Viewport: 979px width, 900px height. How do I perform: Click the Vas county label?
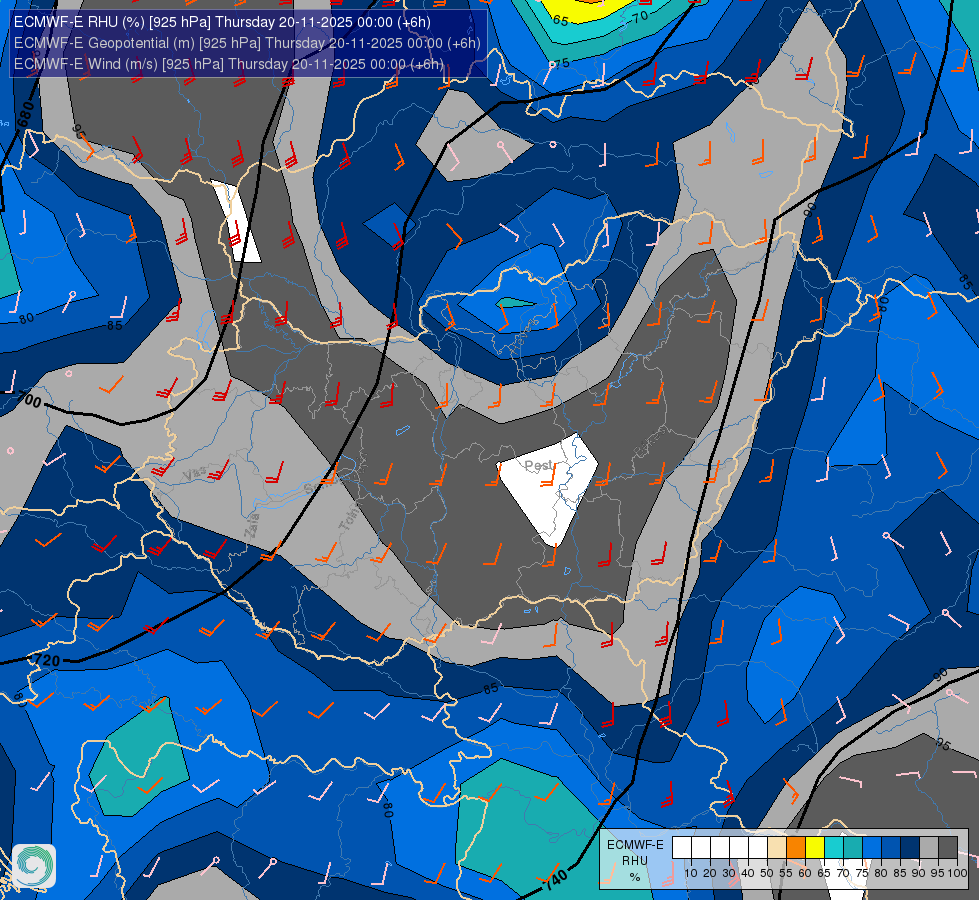tap(195, 474)
